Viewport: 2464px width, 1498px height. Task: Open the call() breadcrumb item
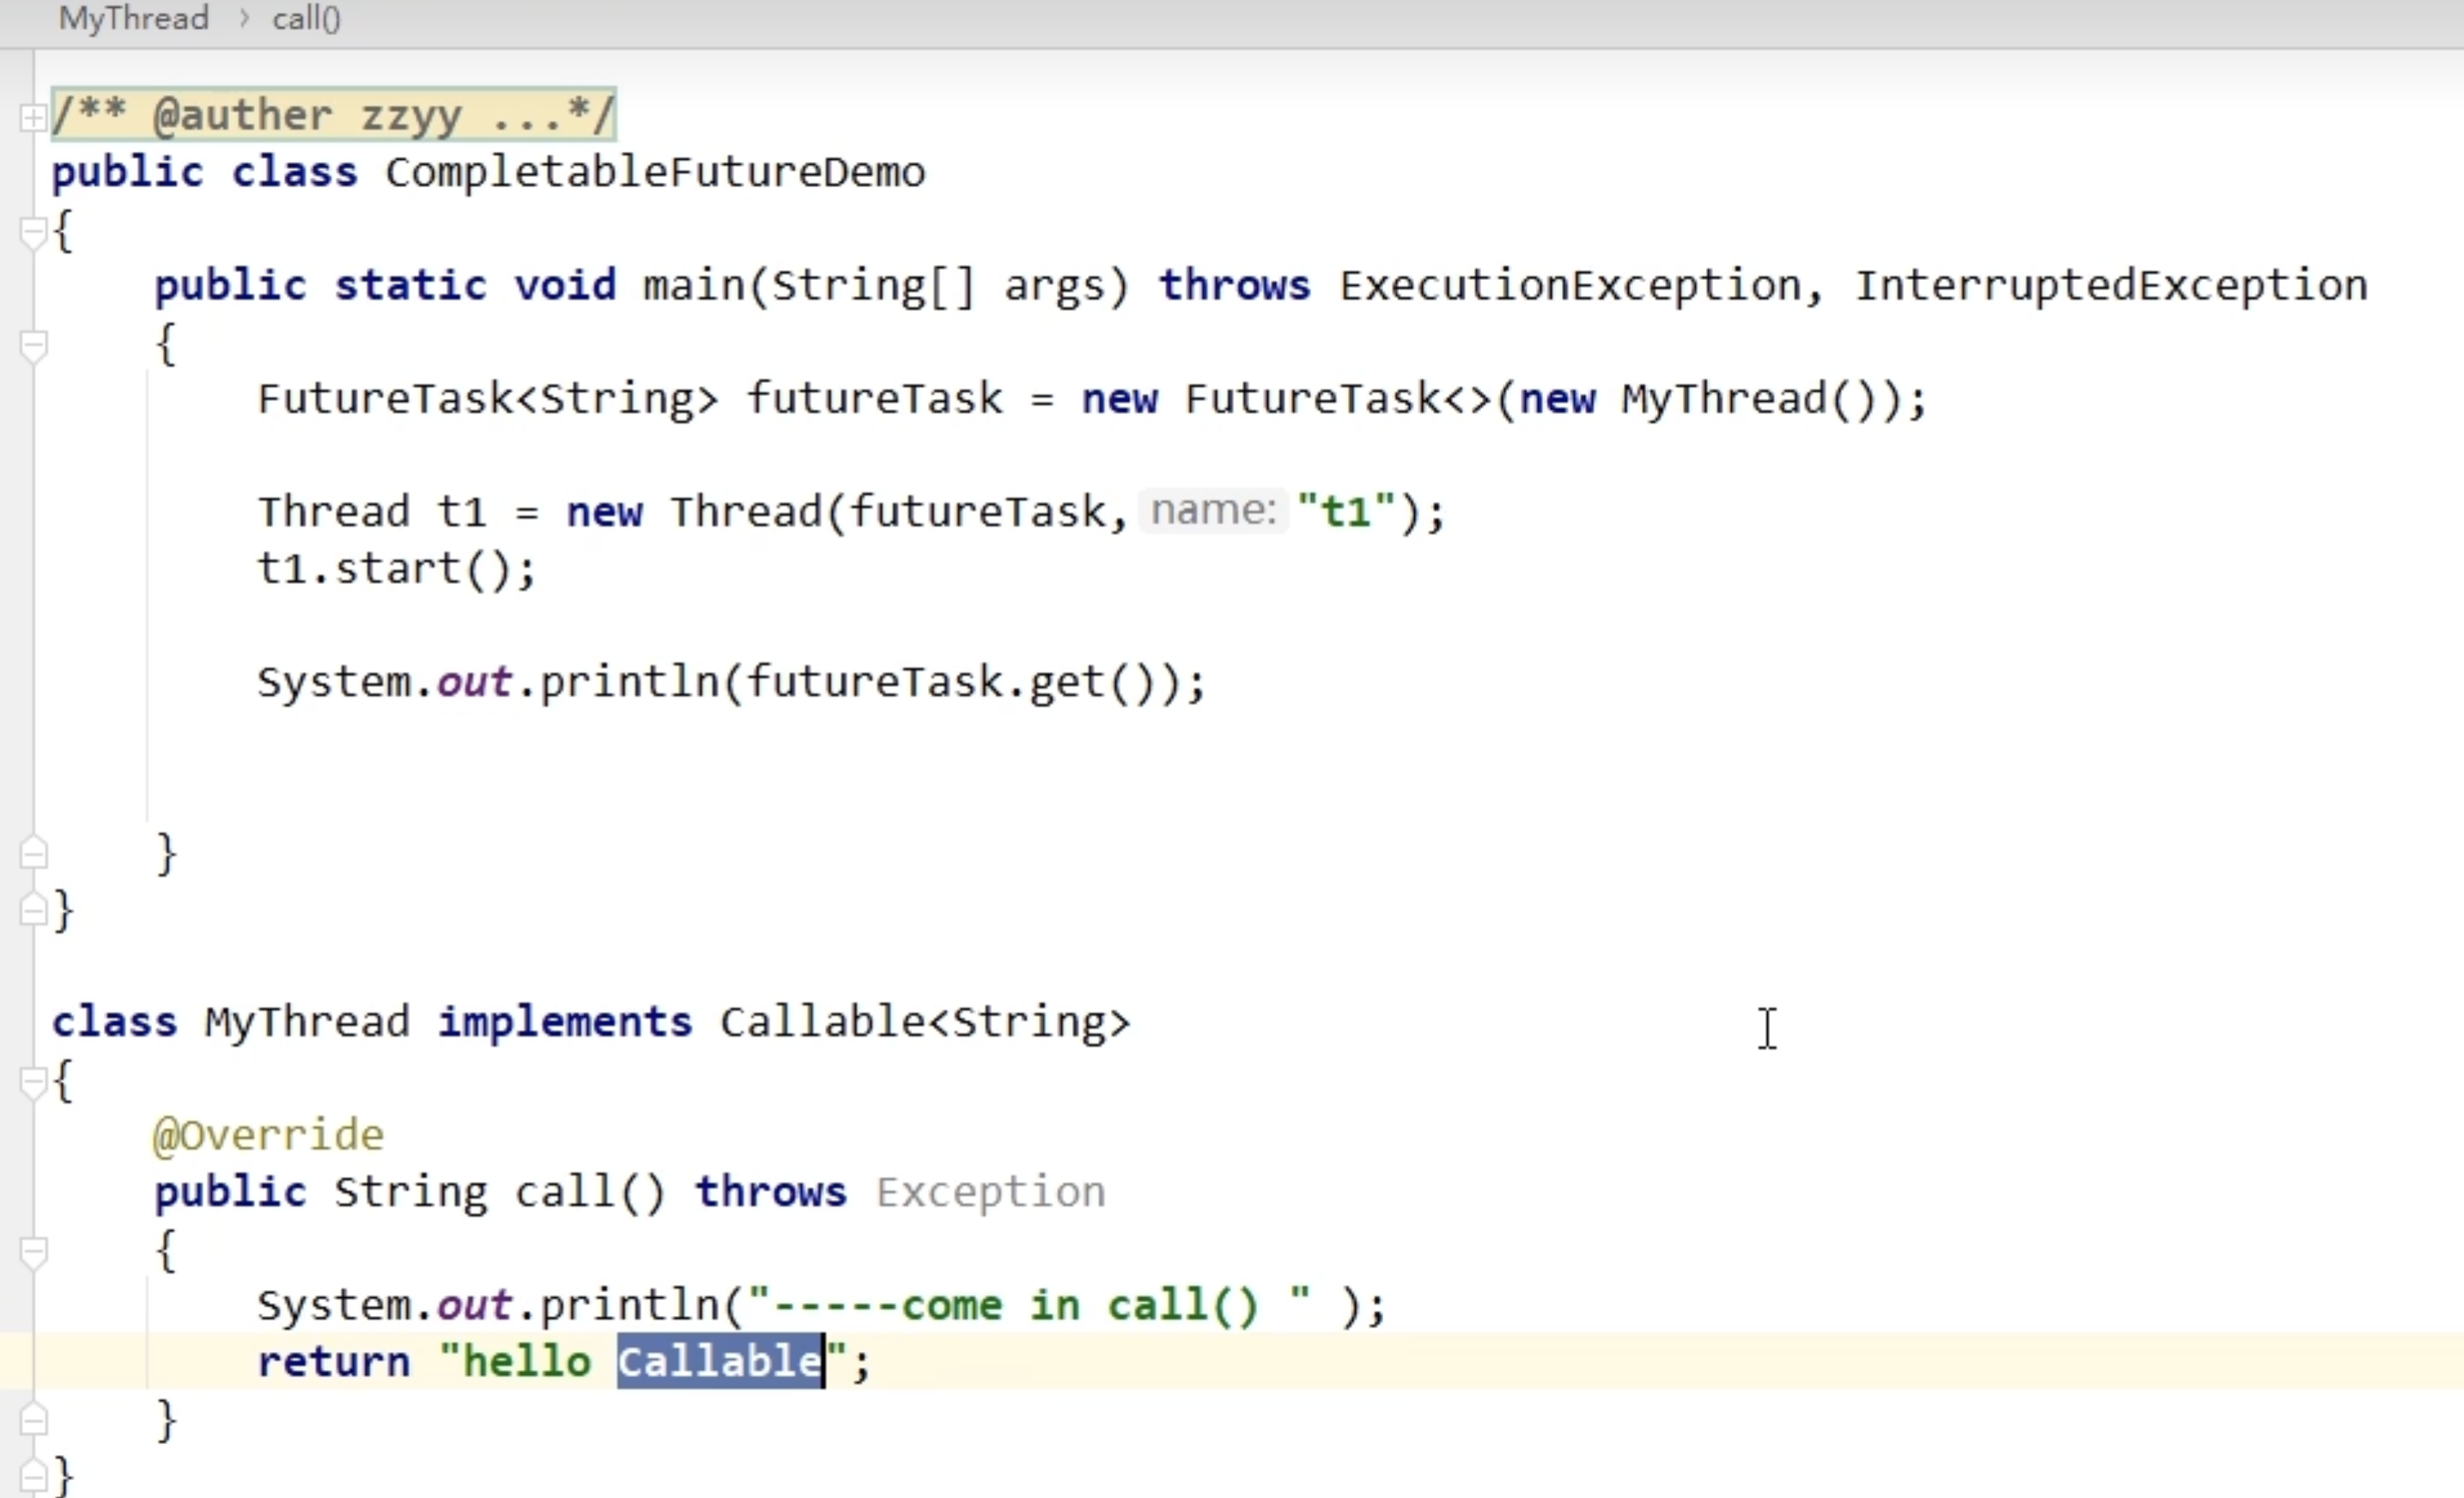306,19
